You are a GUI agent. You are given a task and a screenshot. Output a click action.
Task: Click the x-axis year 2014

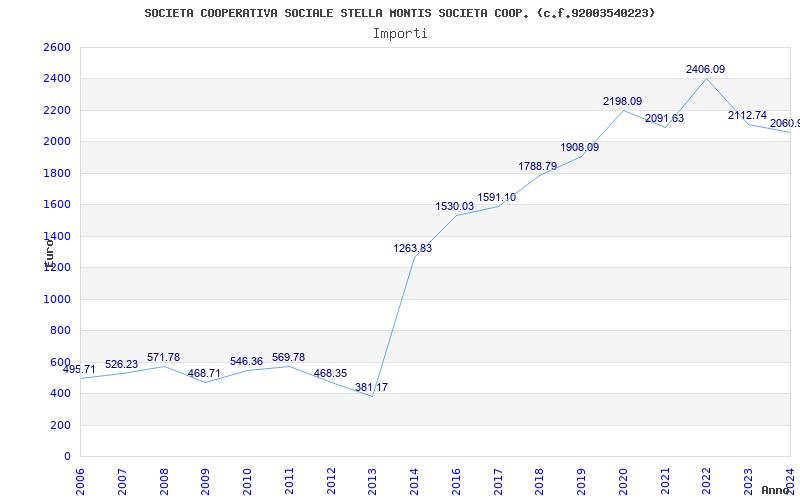coord(414,482)
